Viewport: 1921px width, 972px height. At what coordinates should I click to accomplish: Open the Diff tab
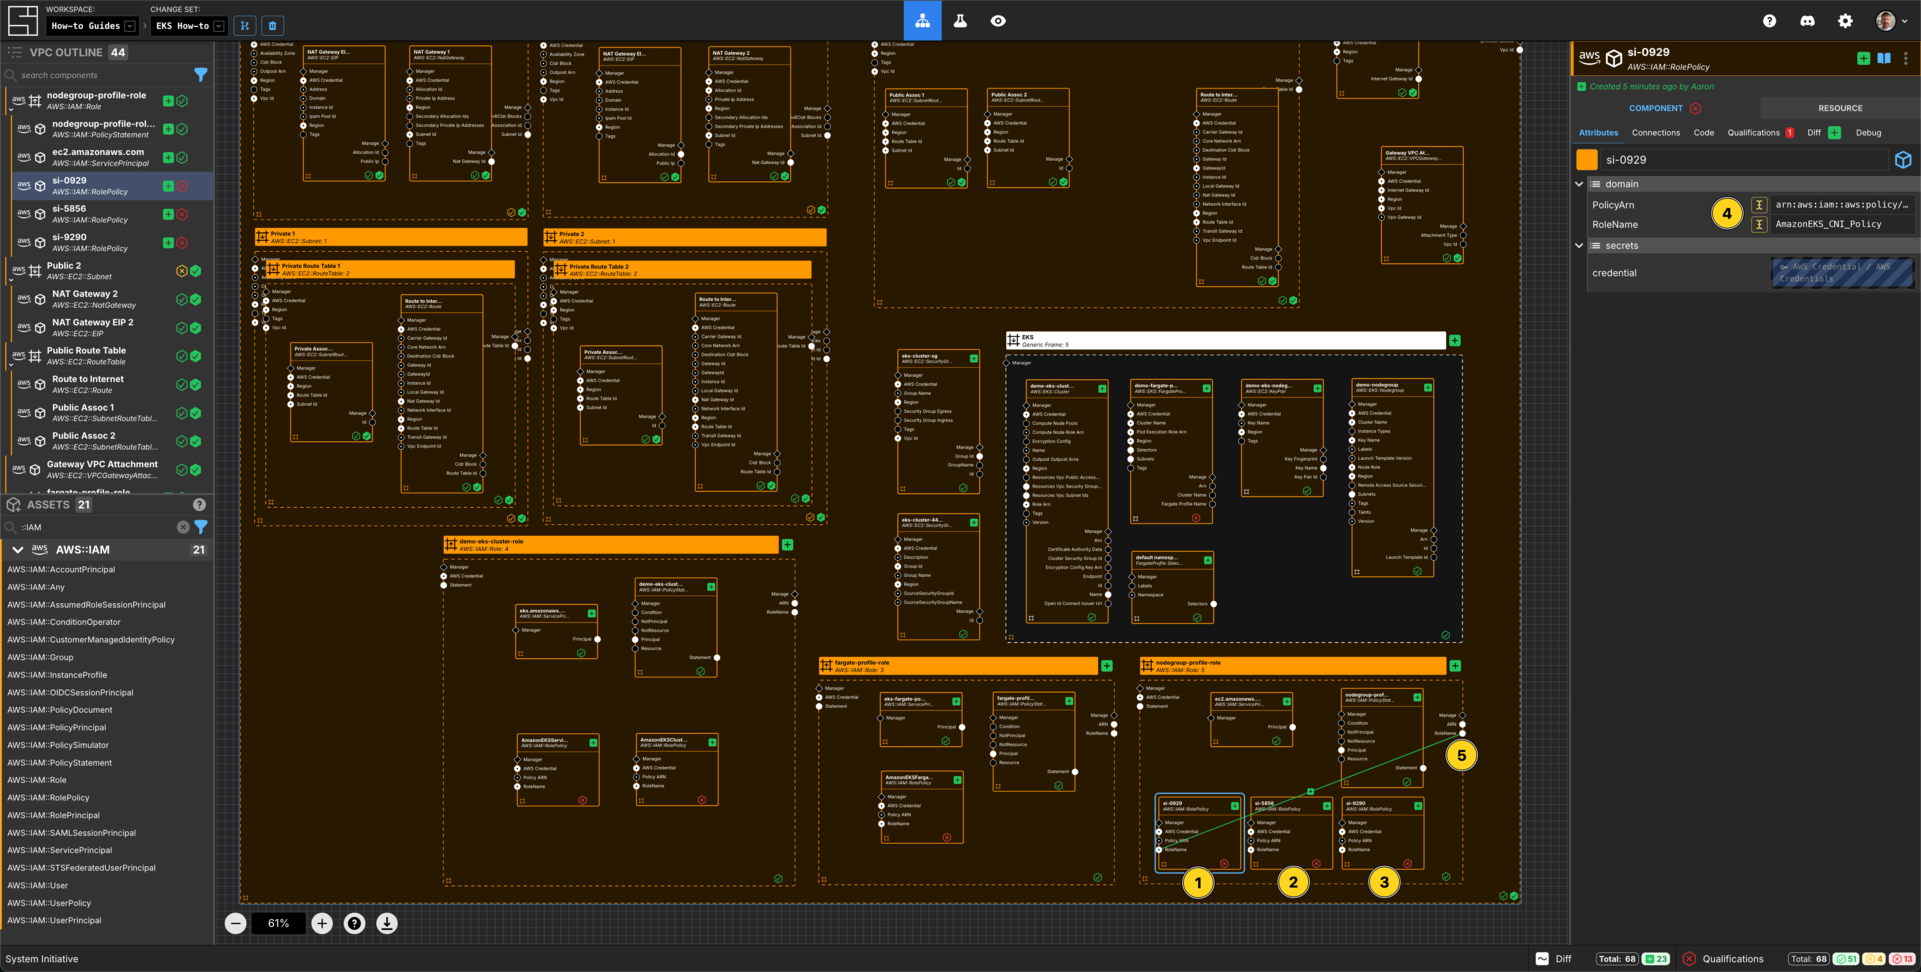pyautogui.click(x=1823, y=133)
